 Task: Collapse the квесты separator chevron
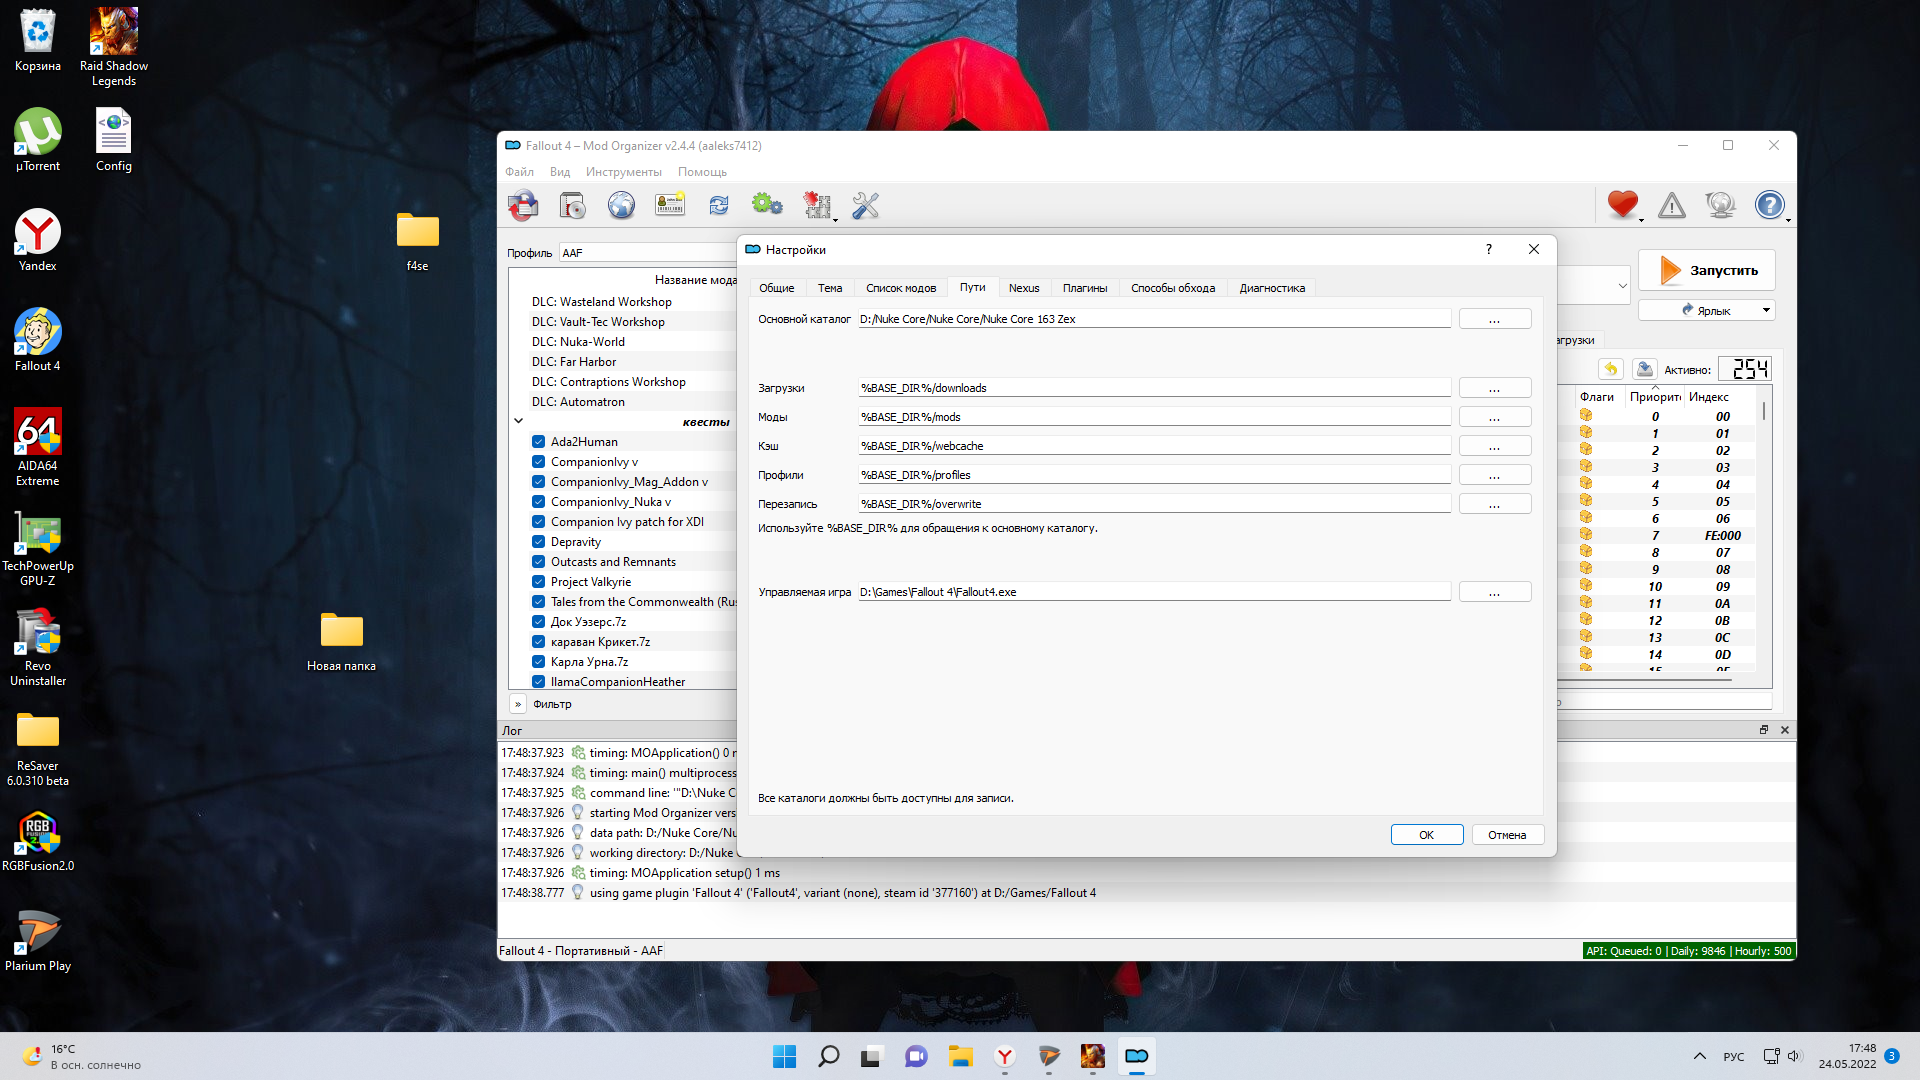click(518, 421)
